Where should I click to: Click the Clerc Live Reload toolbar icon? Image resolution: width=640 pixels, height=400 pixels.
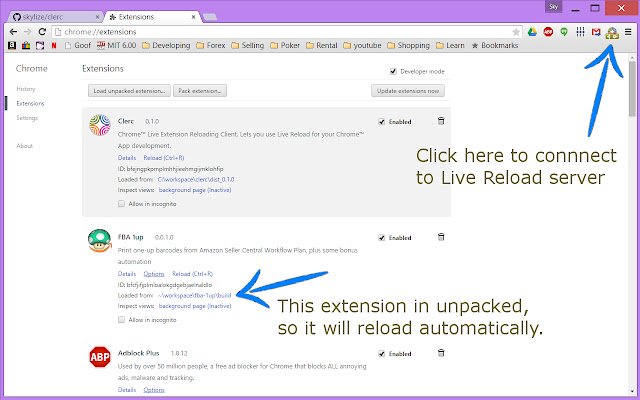[x=612, y=33]
